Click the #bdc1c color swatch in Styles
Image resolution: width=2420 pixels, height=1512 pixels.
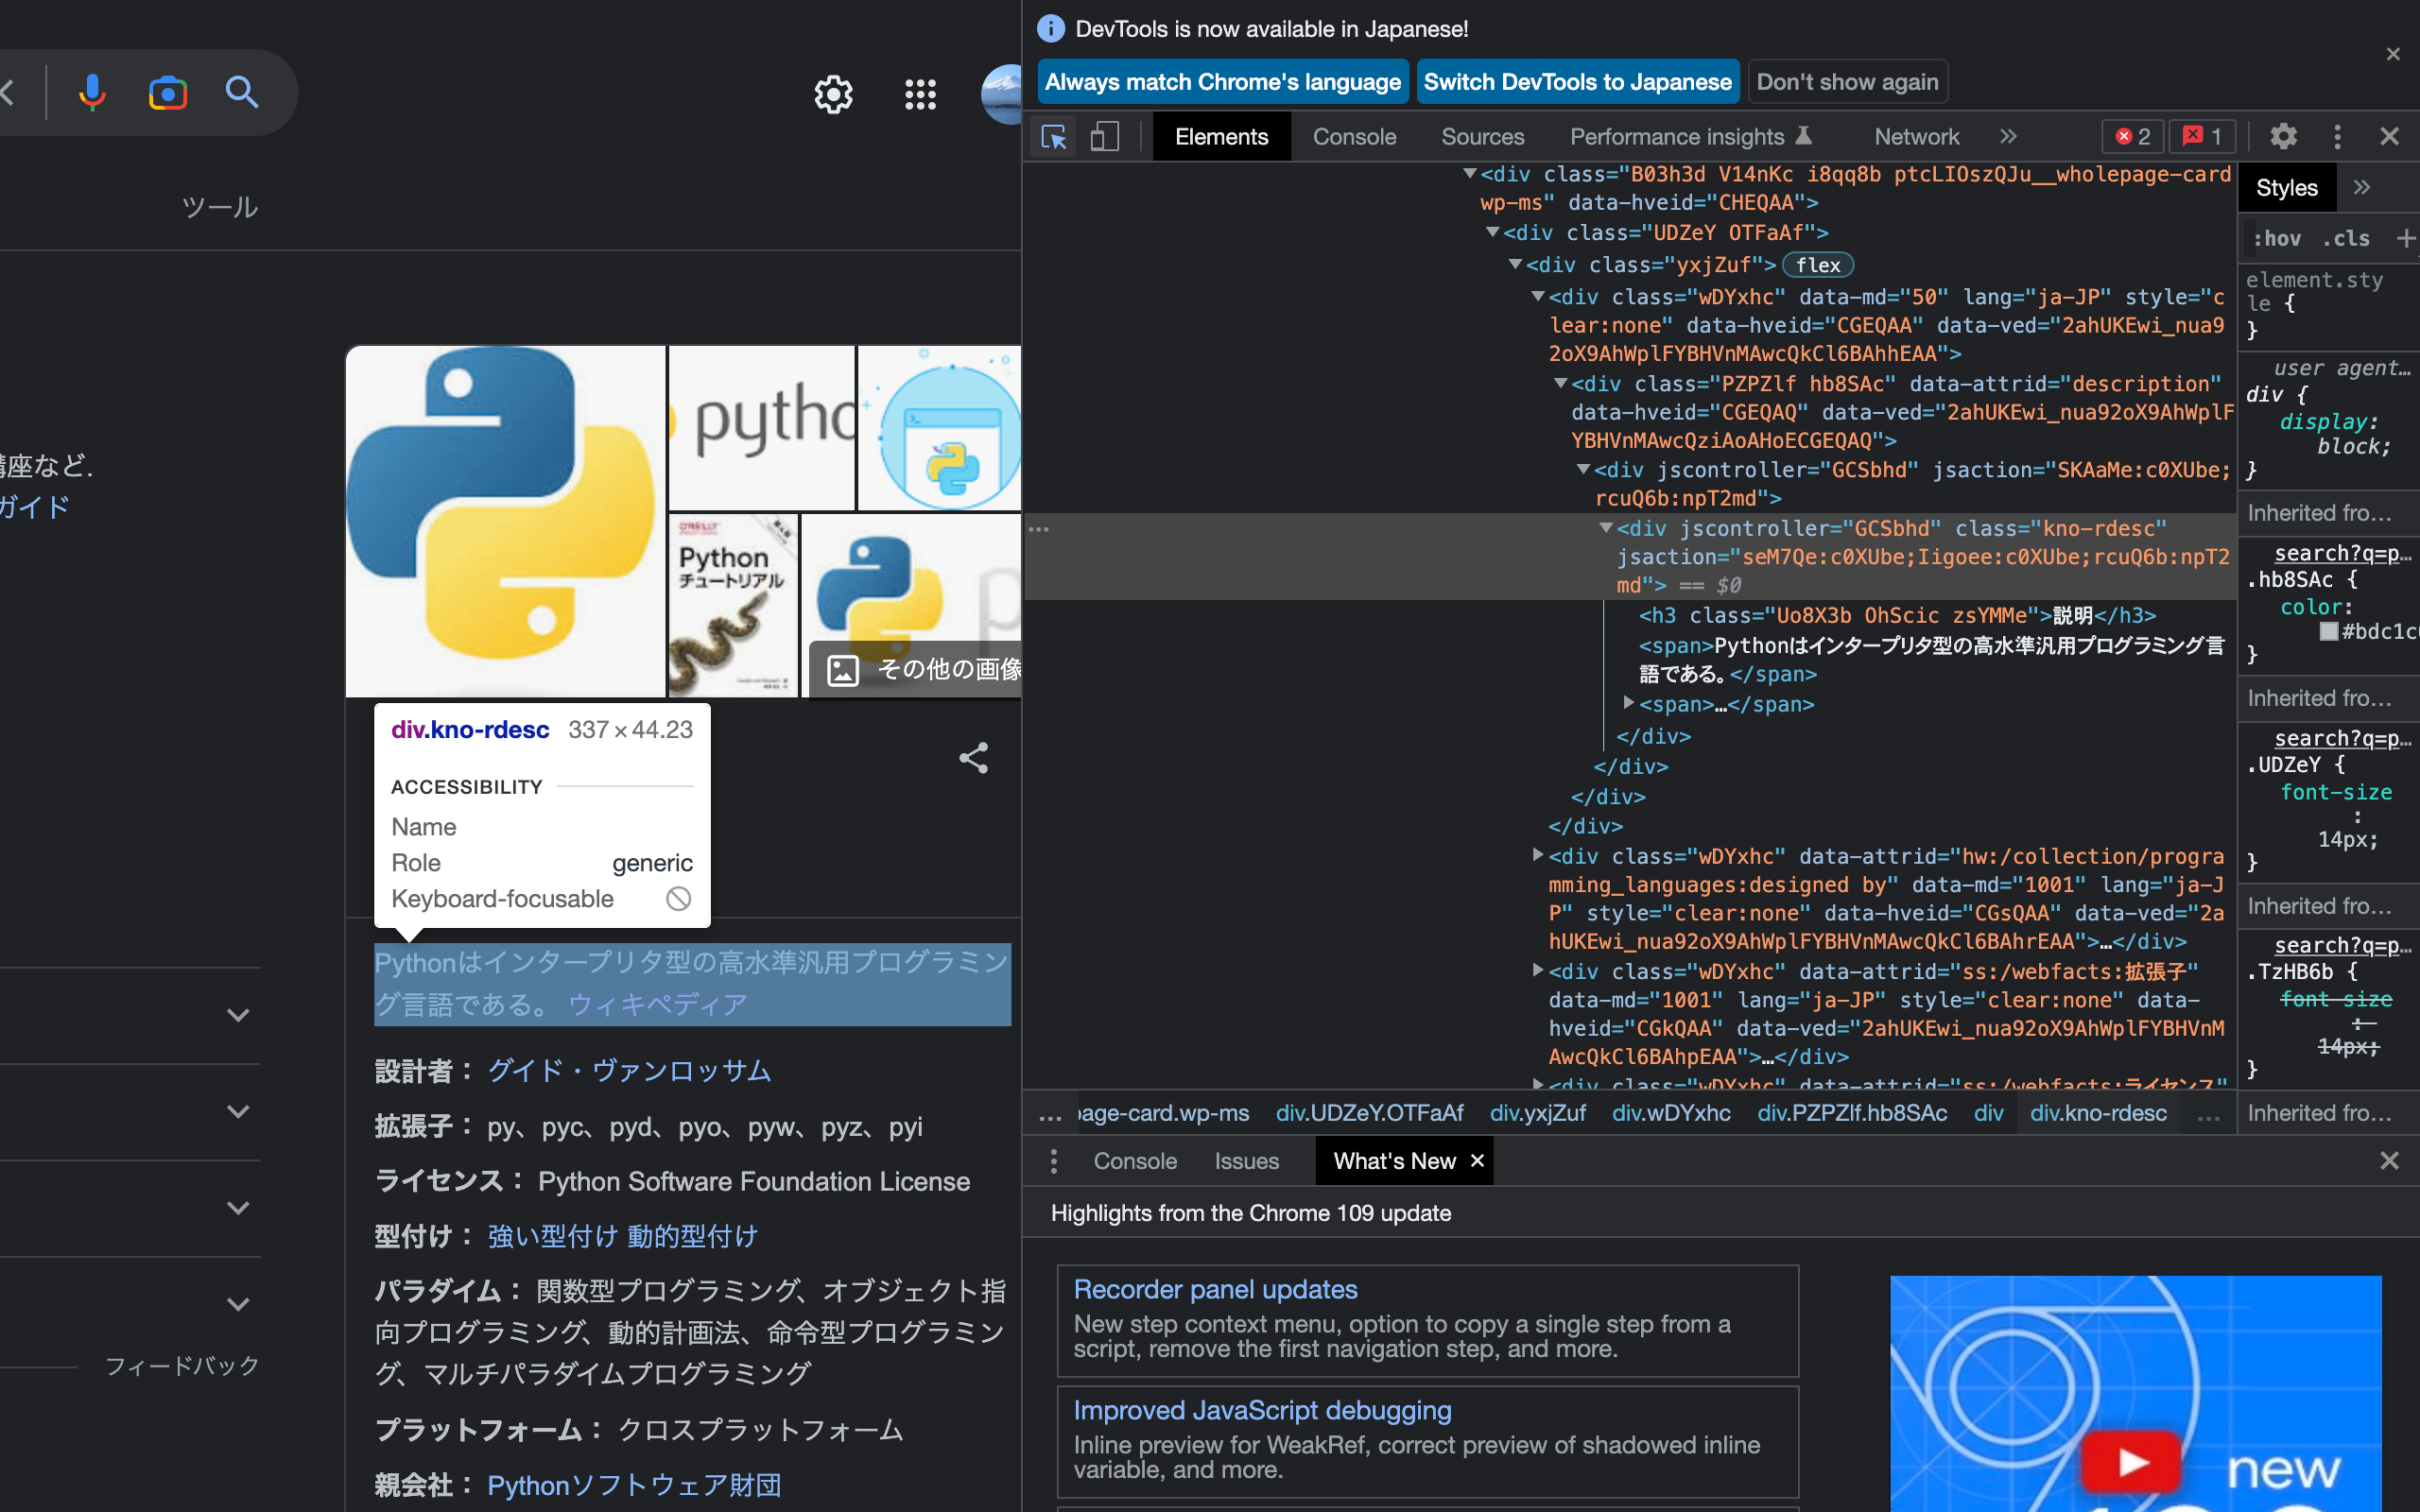click(2331, 631)
